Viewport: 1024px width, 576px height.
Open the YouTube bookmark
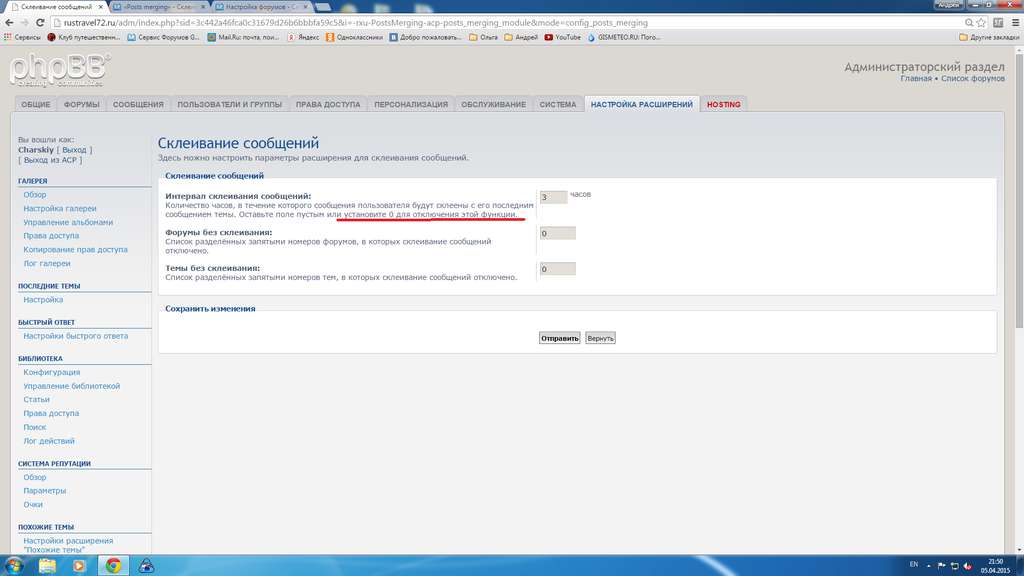click(x=562, y=37)
